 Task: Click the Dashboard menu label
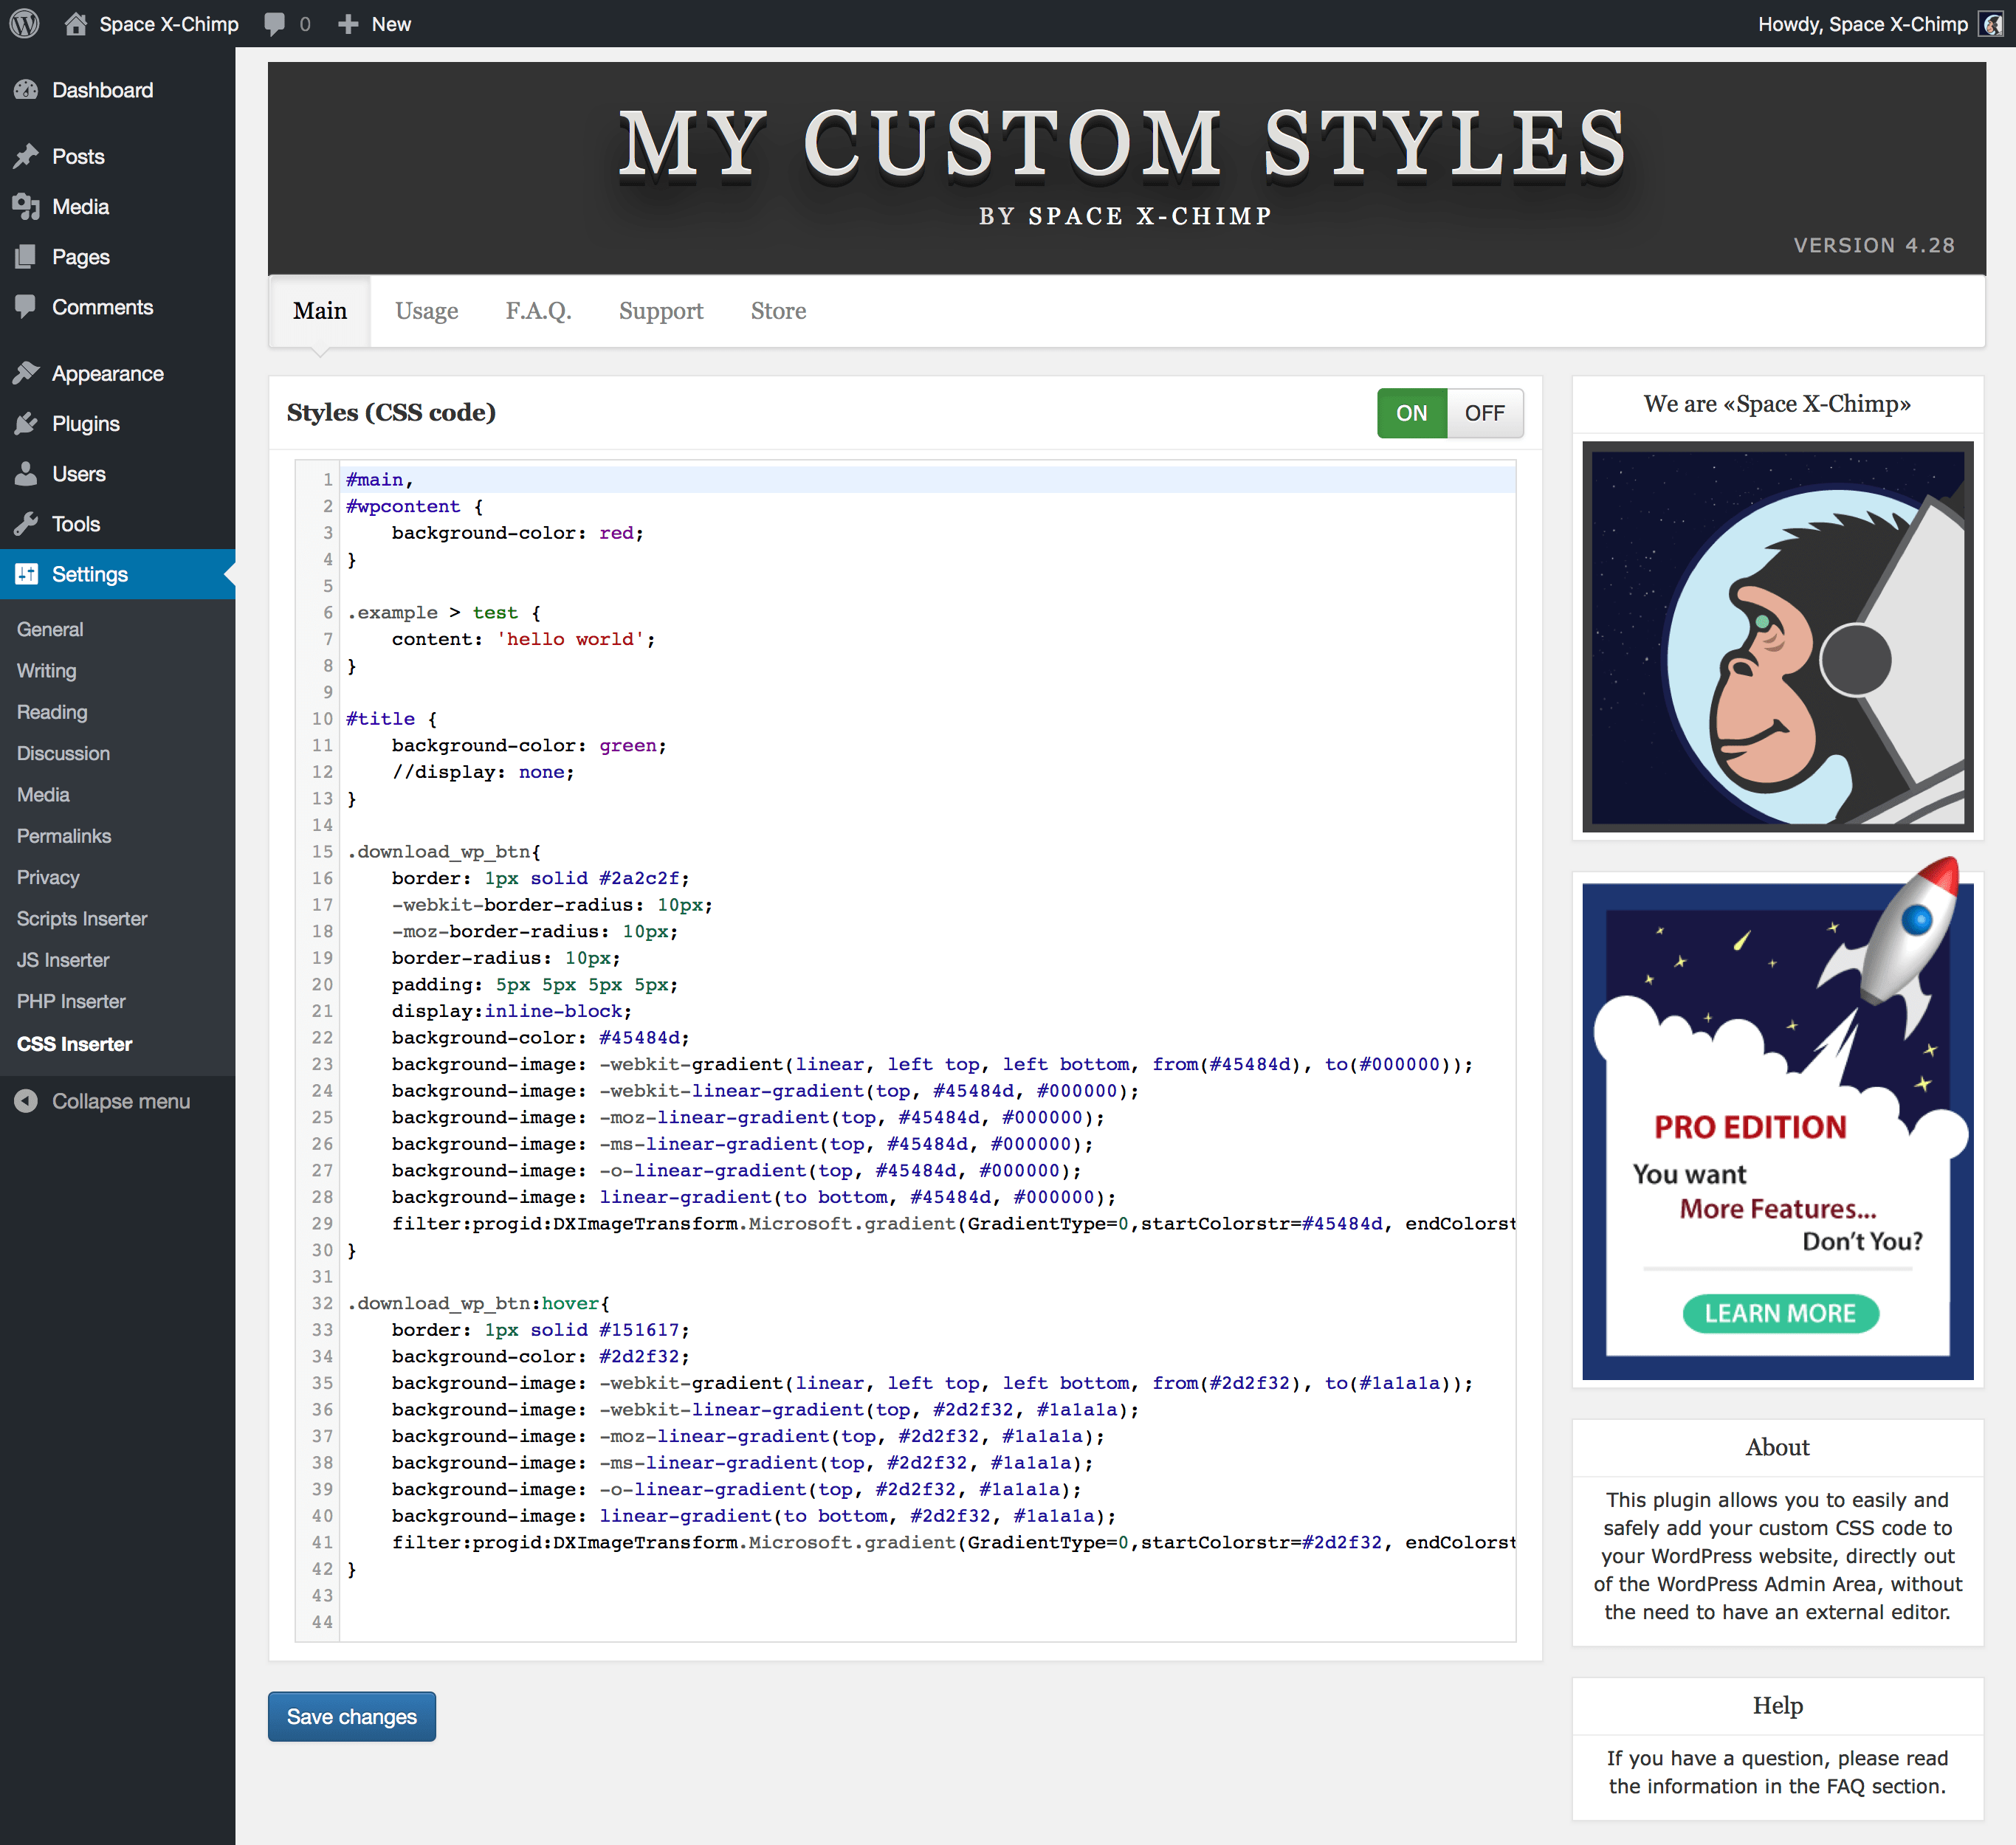(x=102, y=90)
